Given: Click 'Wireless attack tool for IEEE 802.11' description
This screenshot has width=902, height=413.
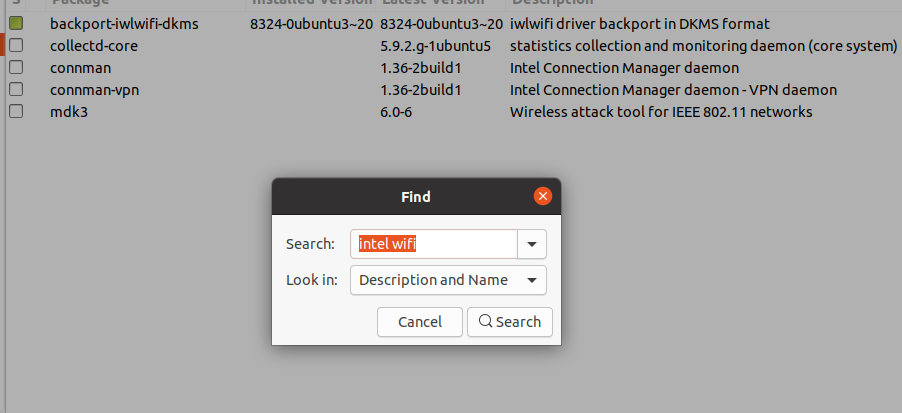Looking at the screenshot, I should (x=661, y=112).
